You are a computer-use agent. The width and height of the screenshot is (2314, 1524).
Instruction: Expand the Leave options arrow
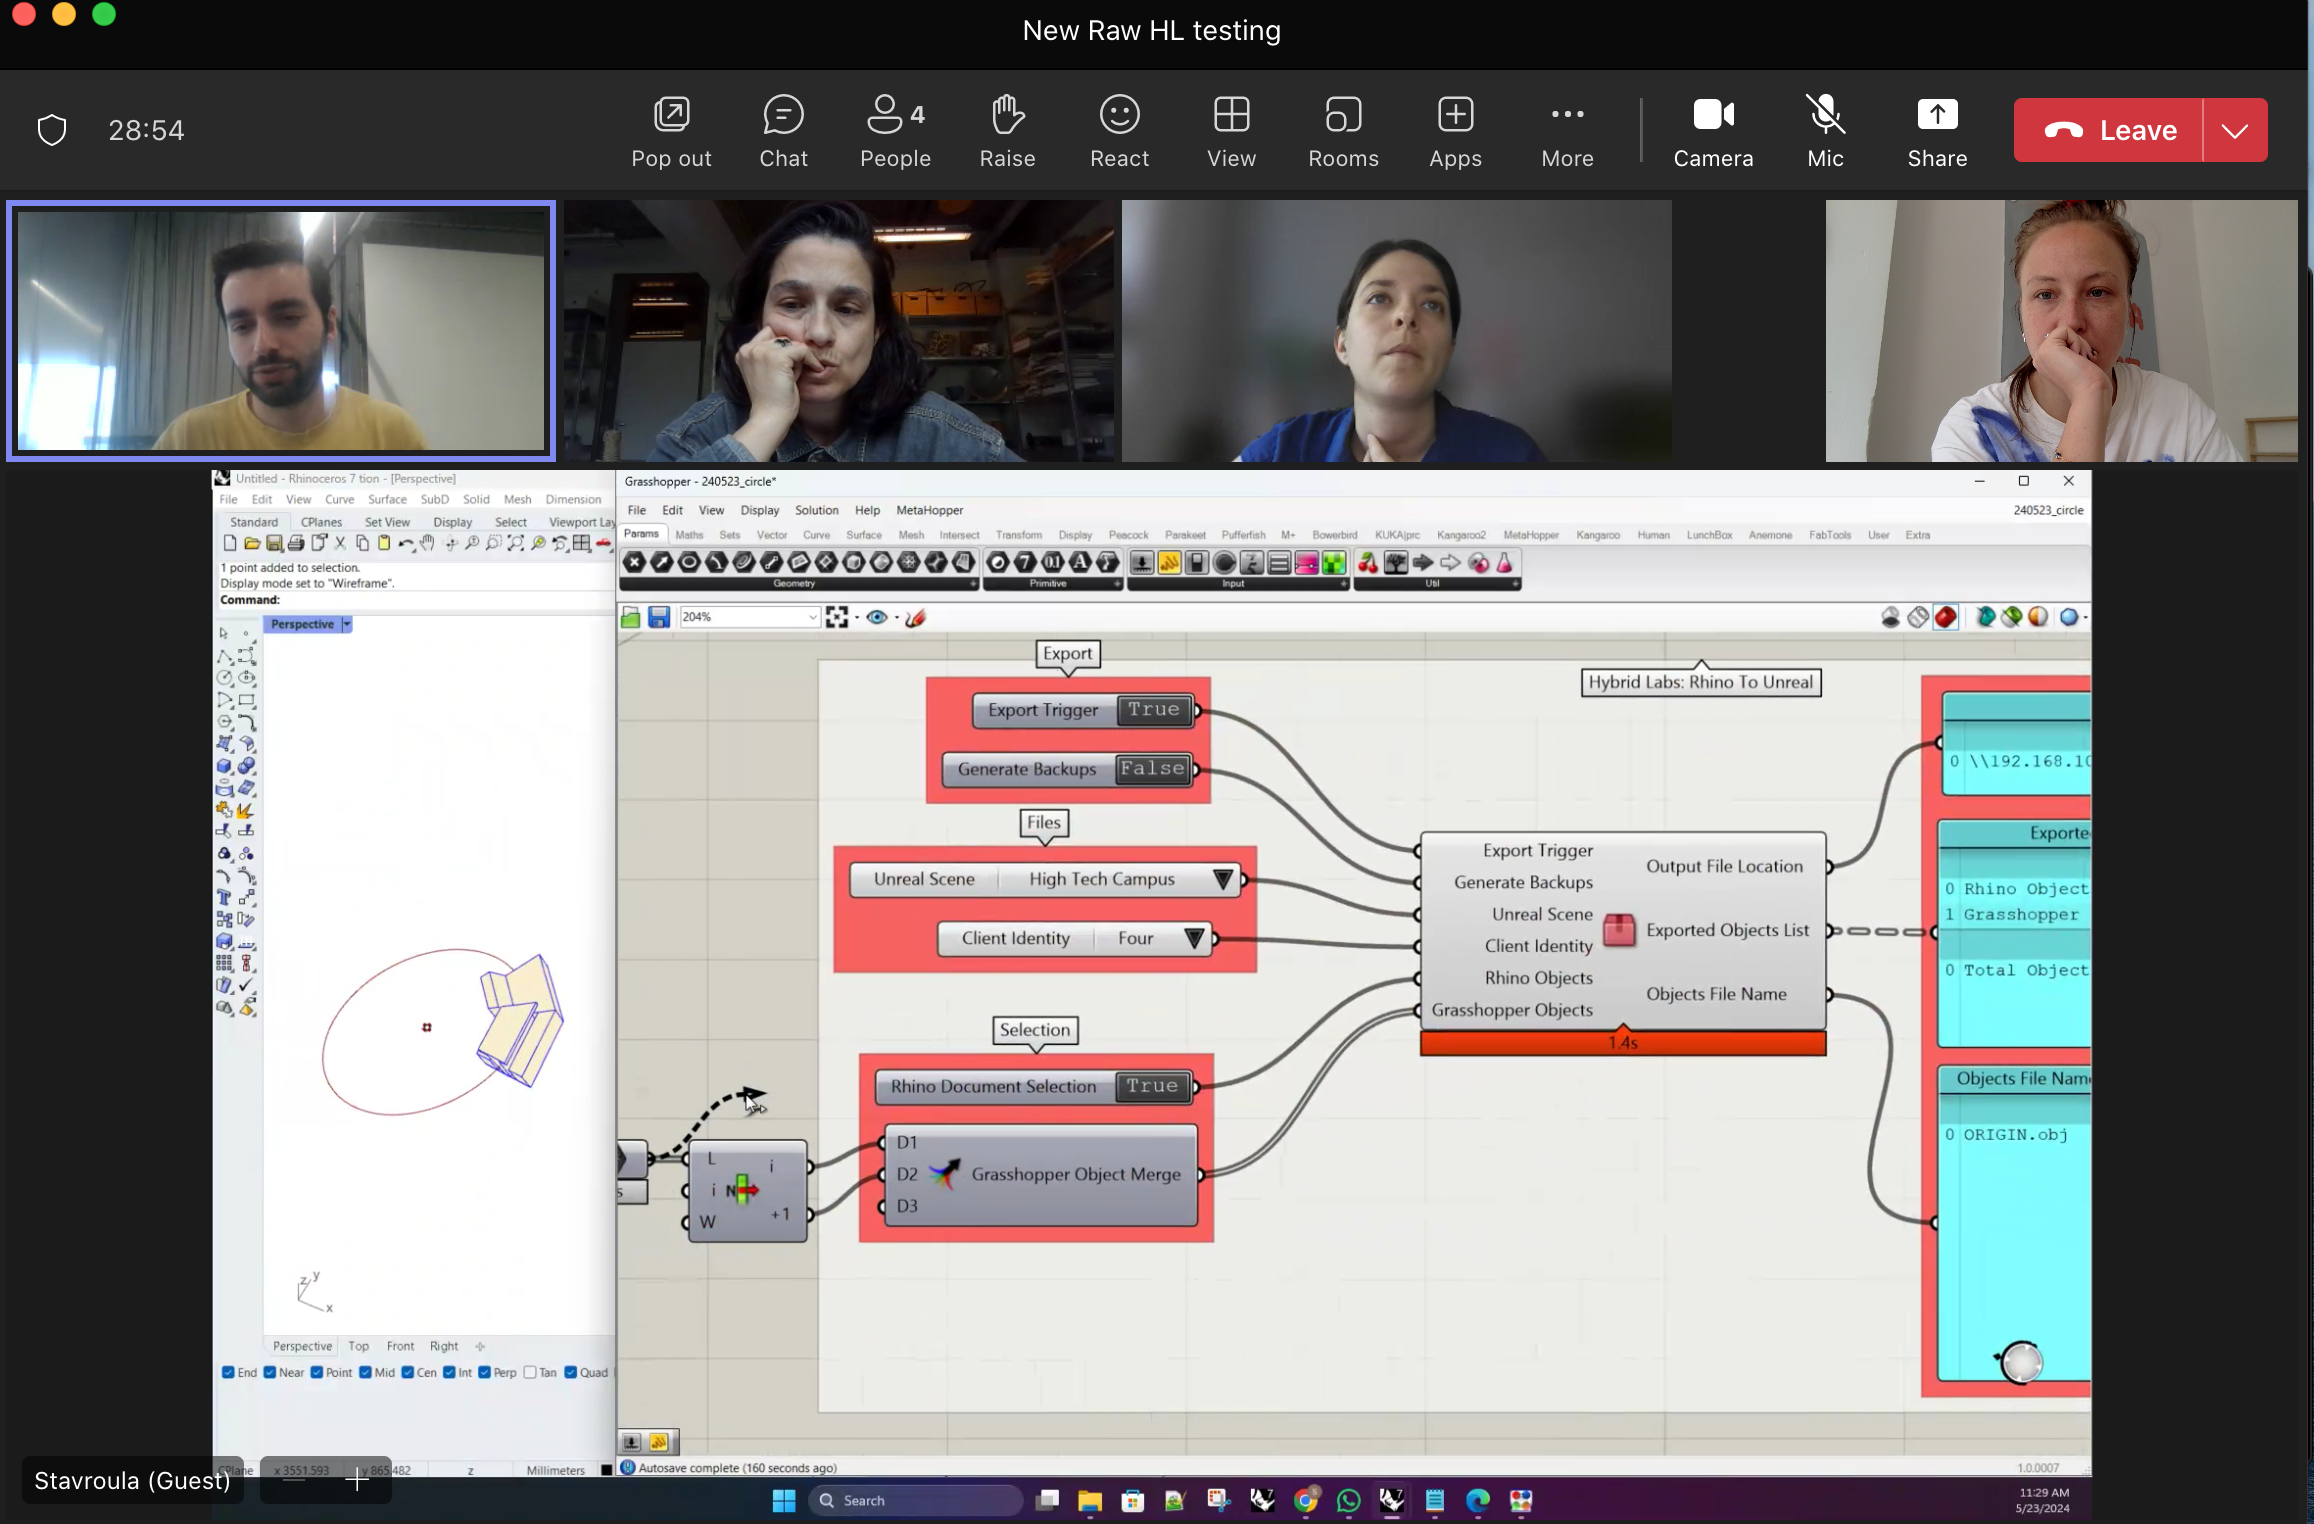point(2235,130)
